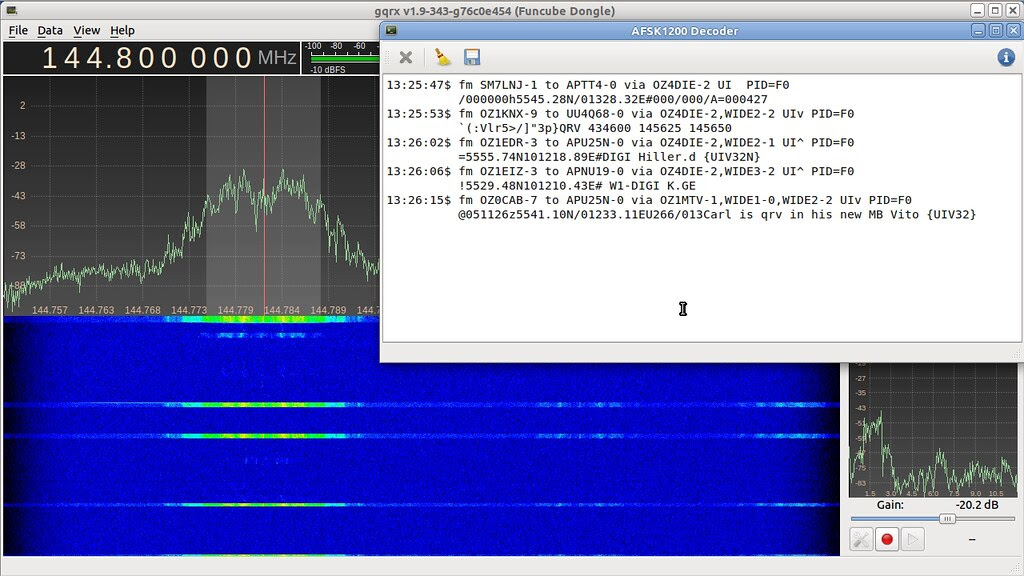This screenshot has width=1024, height=576.
Task: Save decoded packets using the floppy disk icon
Action: pos(472,57)
